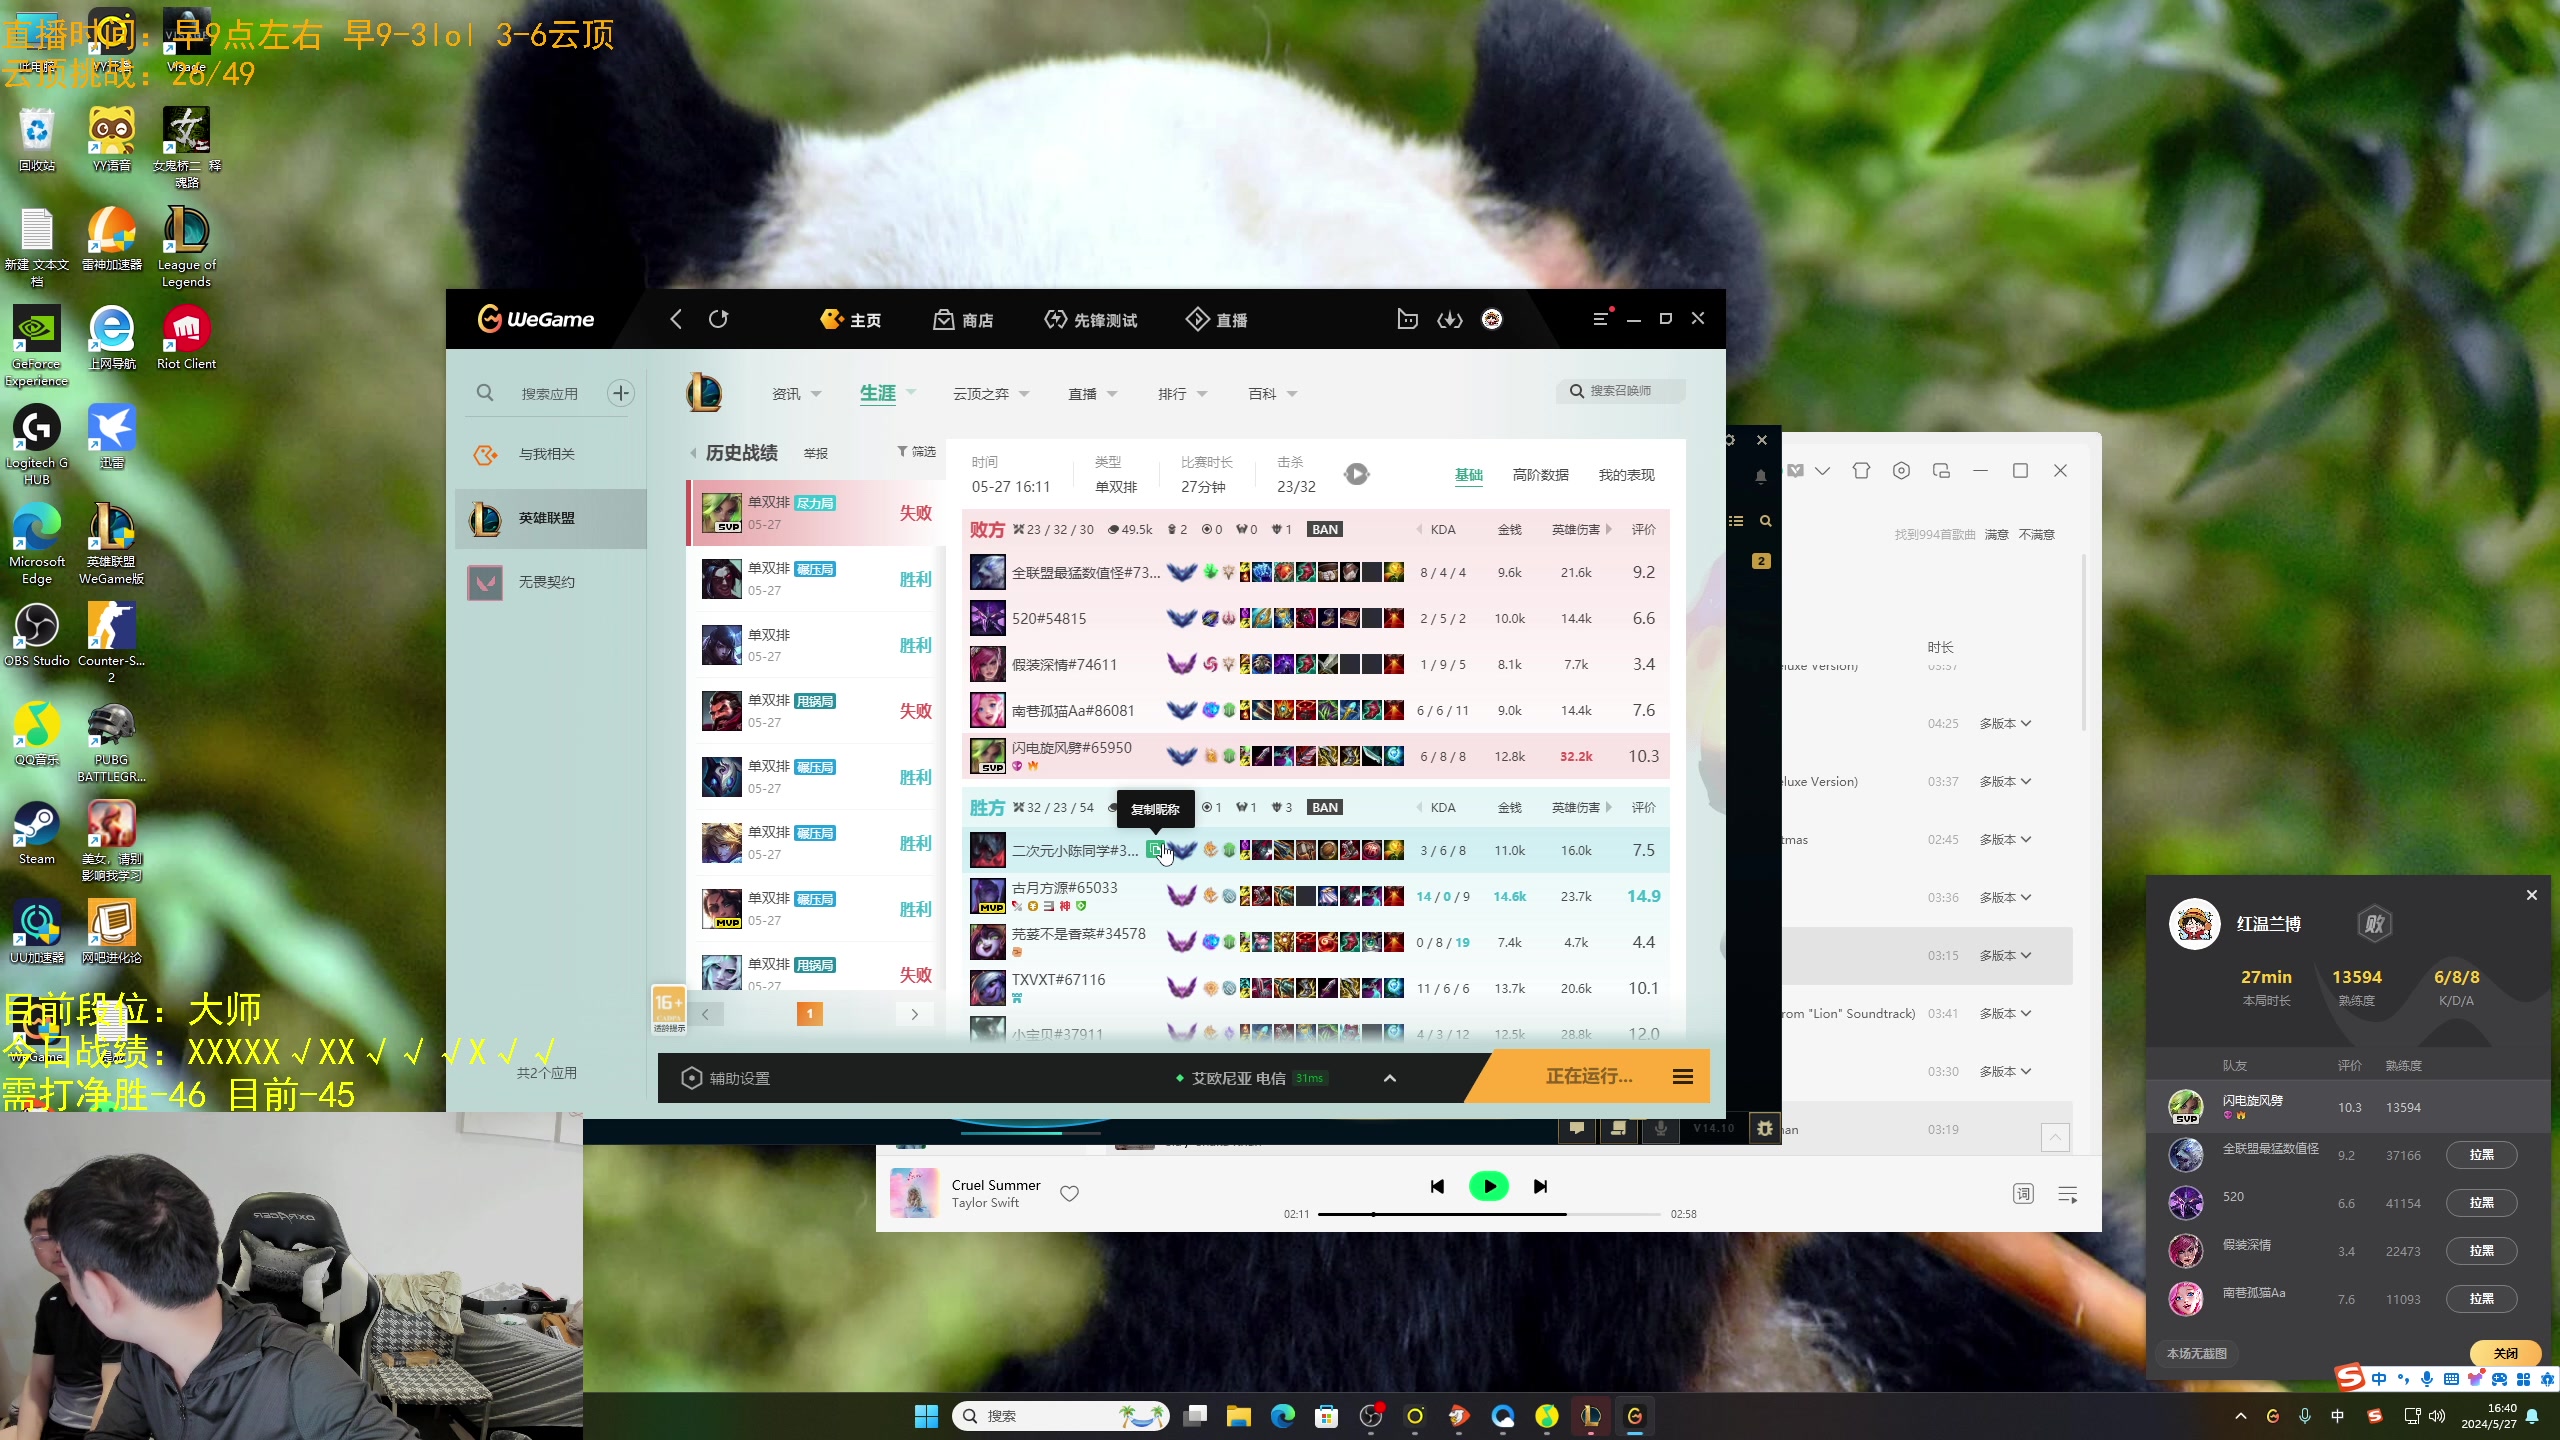The width and height of the screenshot is (2560, 1440).
Task: Open the WeGame 直播 tab
Action: click(1216, 320)
